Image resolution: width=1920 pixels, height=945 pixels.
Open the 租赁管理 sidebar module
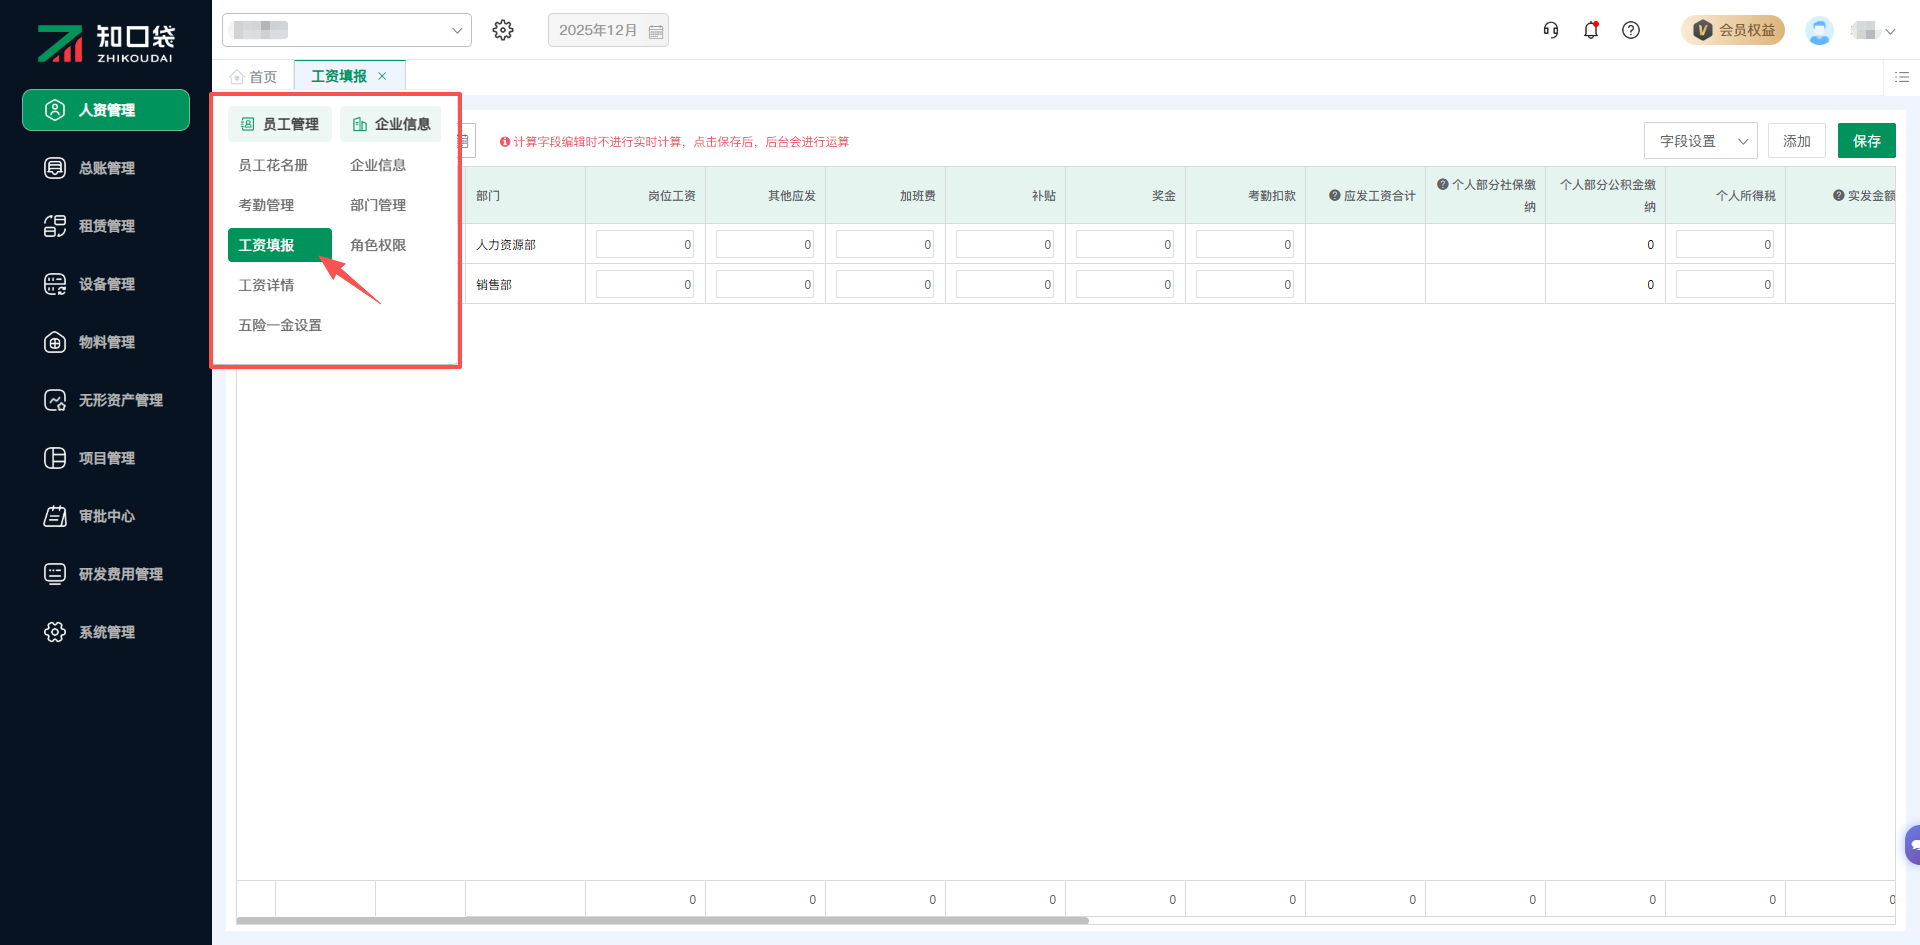click(x=106, y=226)
